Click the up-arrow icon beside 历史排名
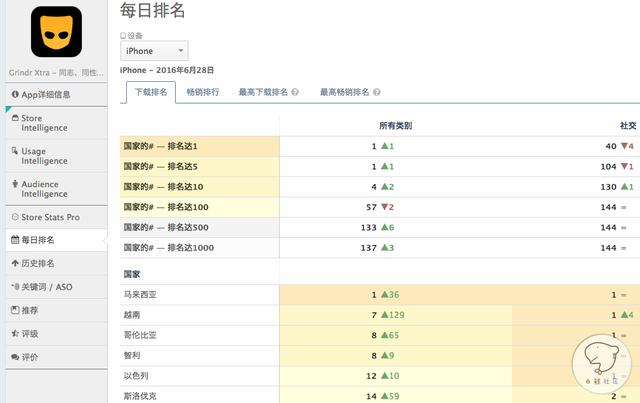This screenshot has width=640, height=403. [x=15, y=263]
